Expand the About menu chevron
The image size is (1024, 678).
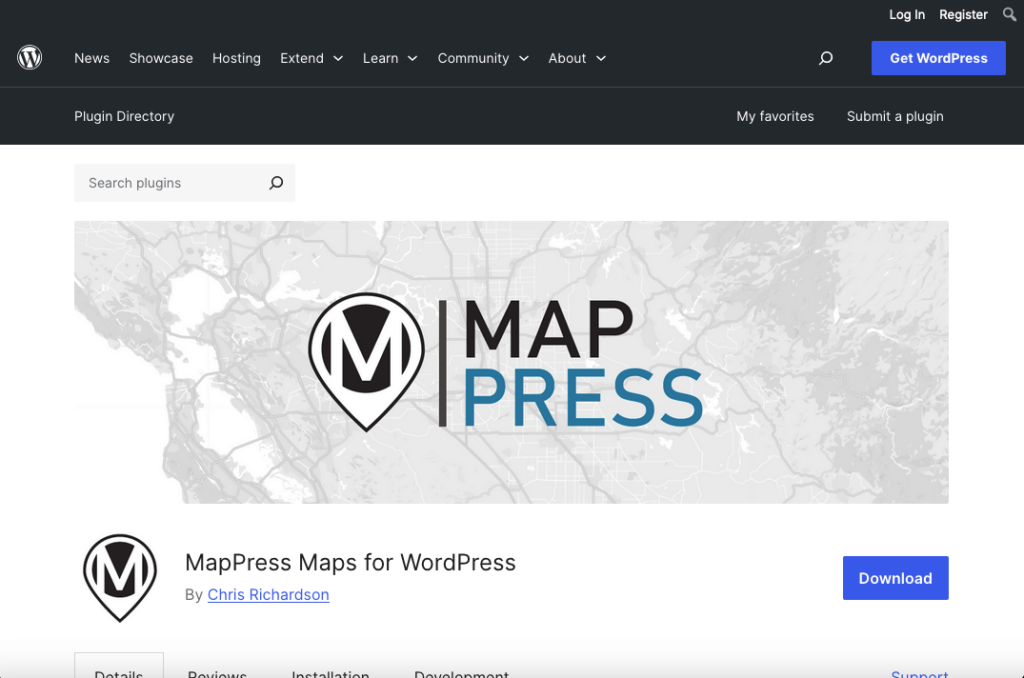pyautogui.click(x=601, y=58)
